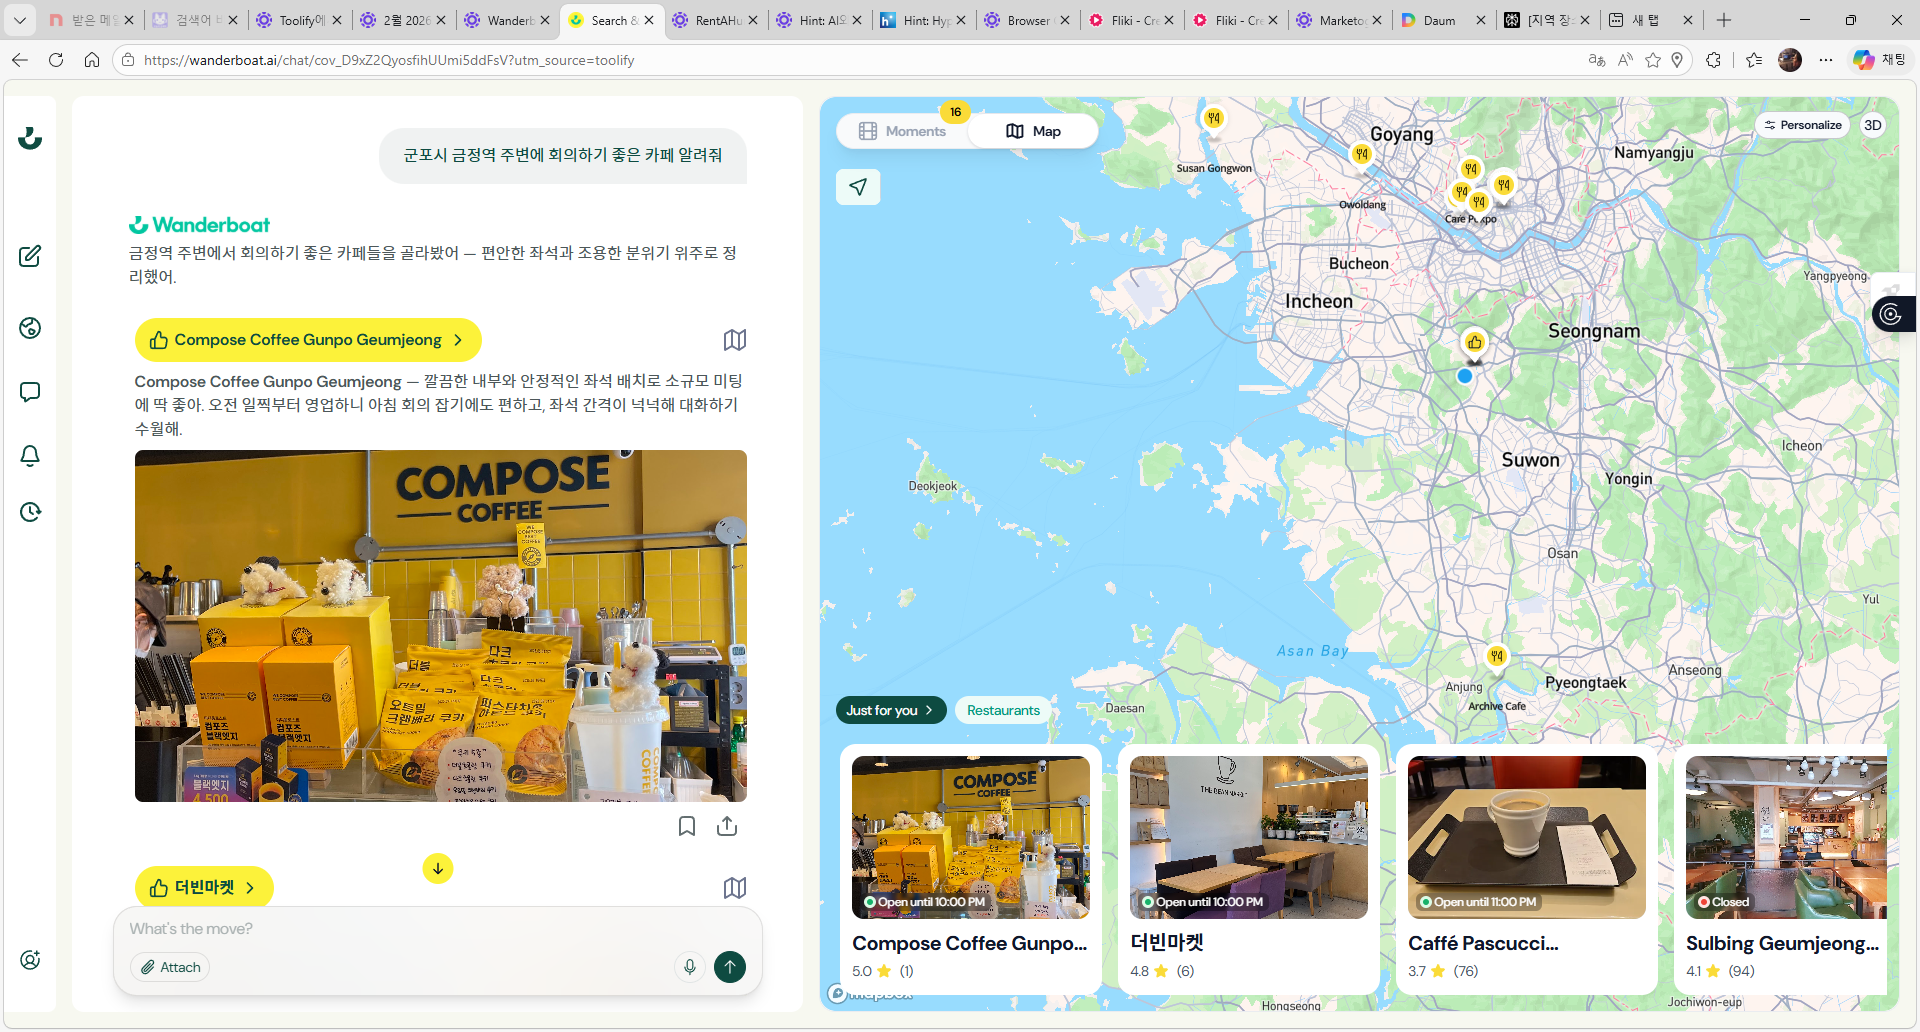
Task: Select the Restaurants filter chip
Action: click(x=1003, y=710)
